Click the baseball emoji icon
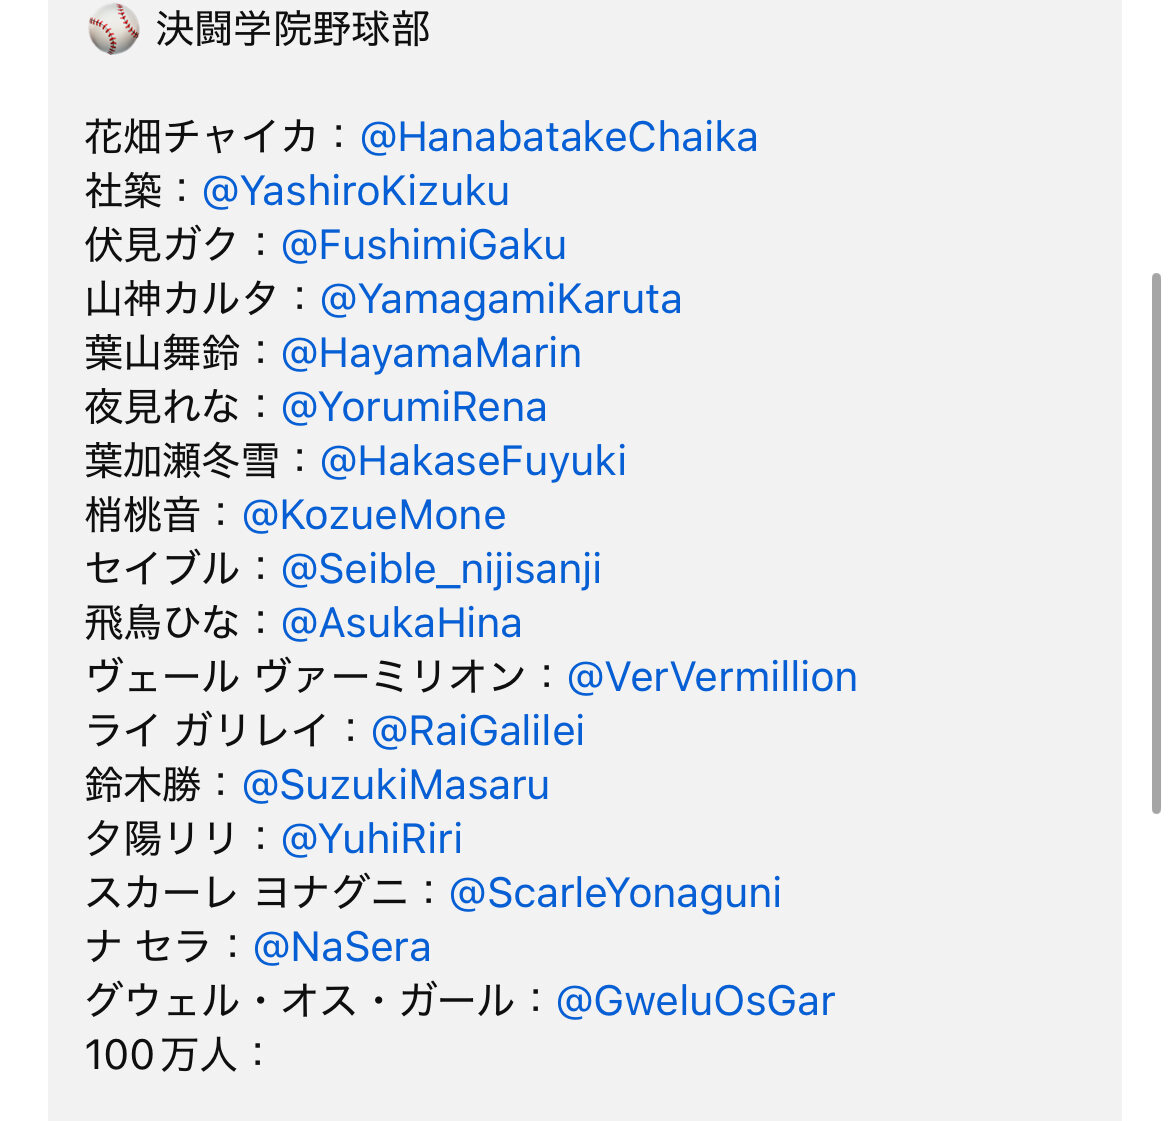 (113, 29)
